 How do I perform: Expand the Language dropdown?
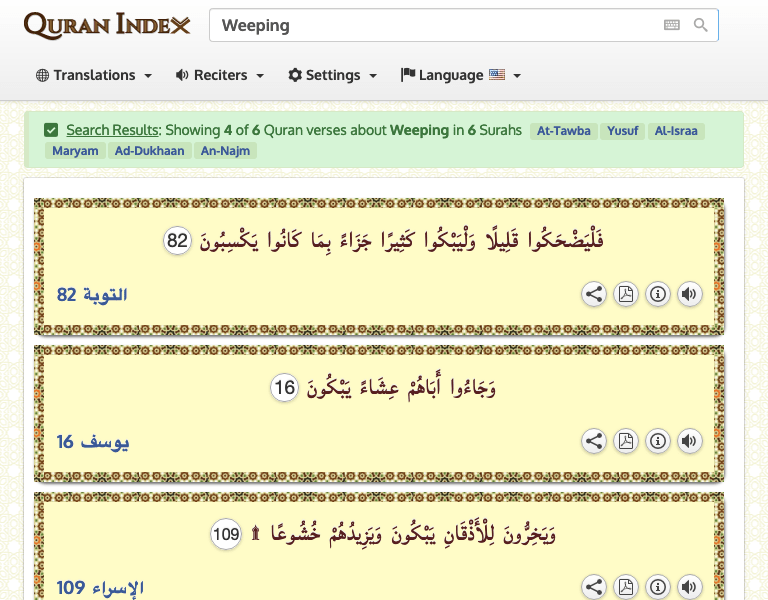tap(461, 75)
